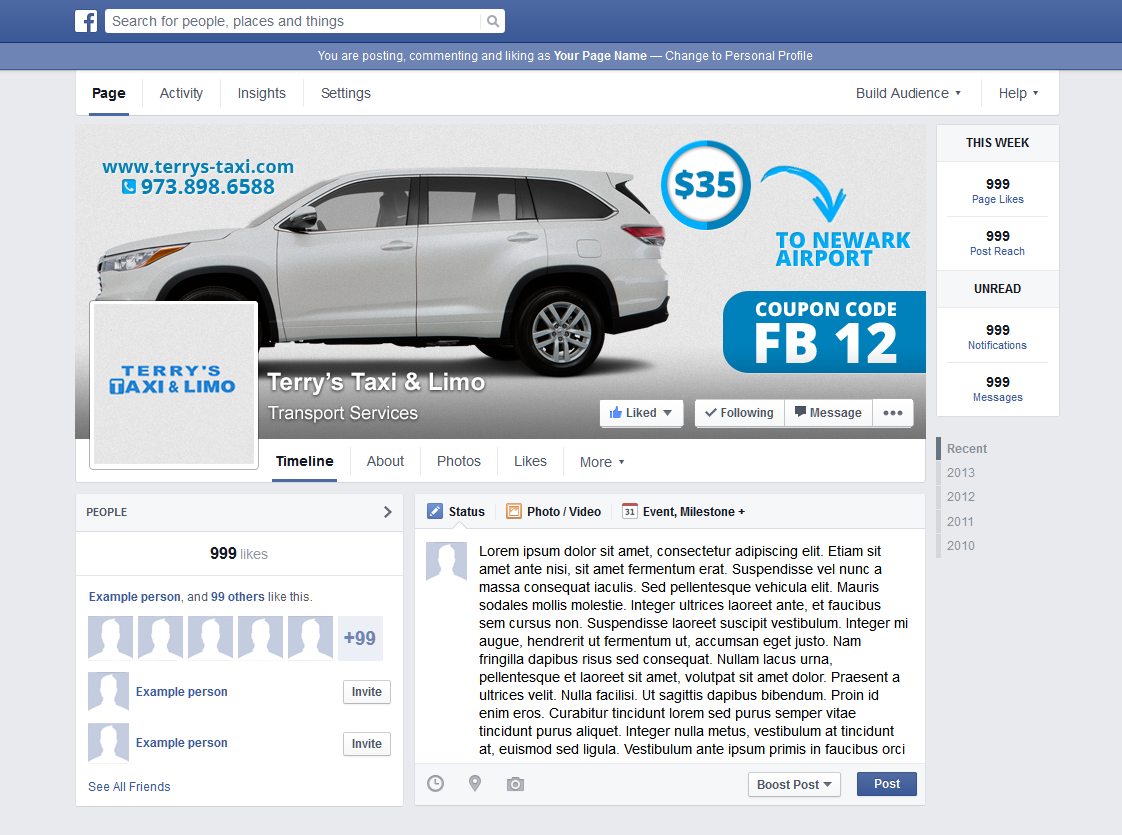The width and height of the screenshot is (1122, 835).
Task: Click the camera icon below post
Action: pyautogui.click(x=515, y=784)
